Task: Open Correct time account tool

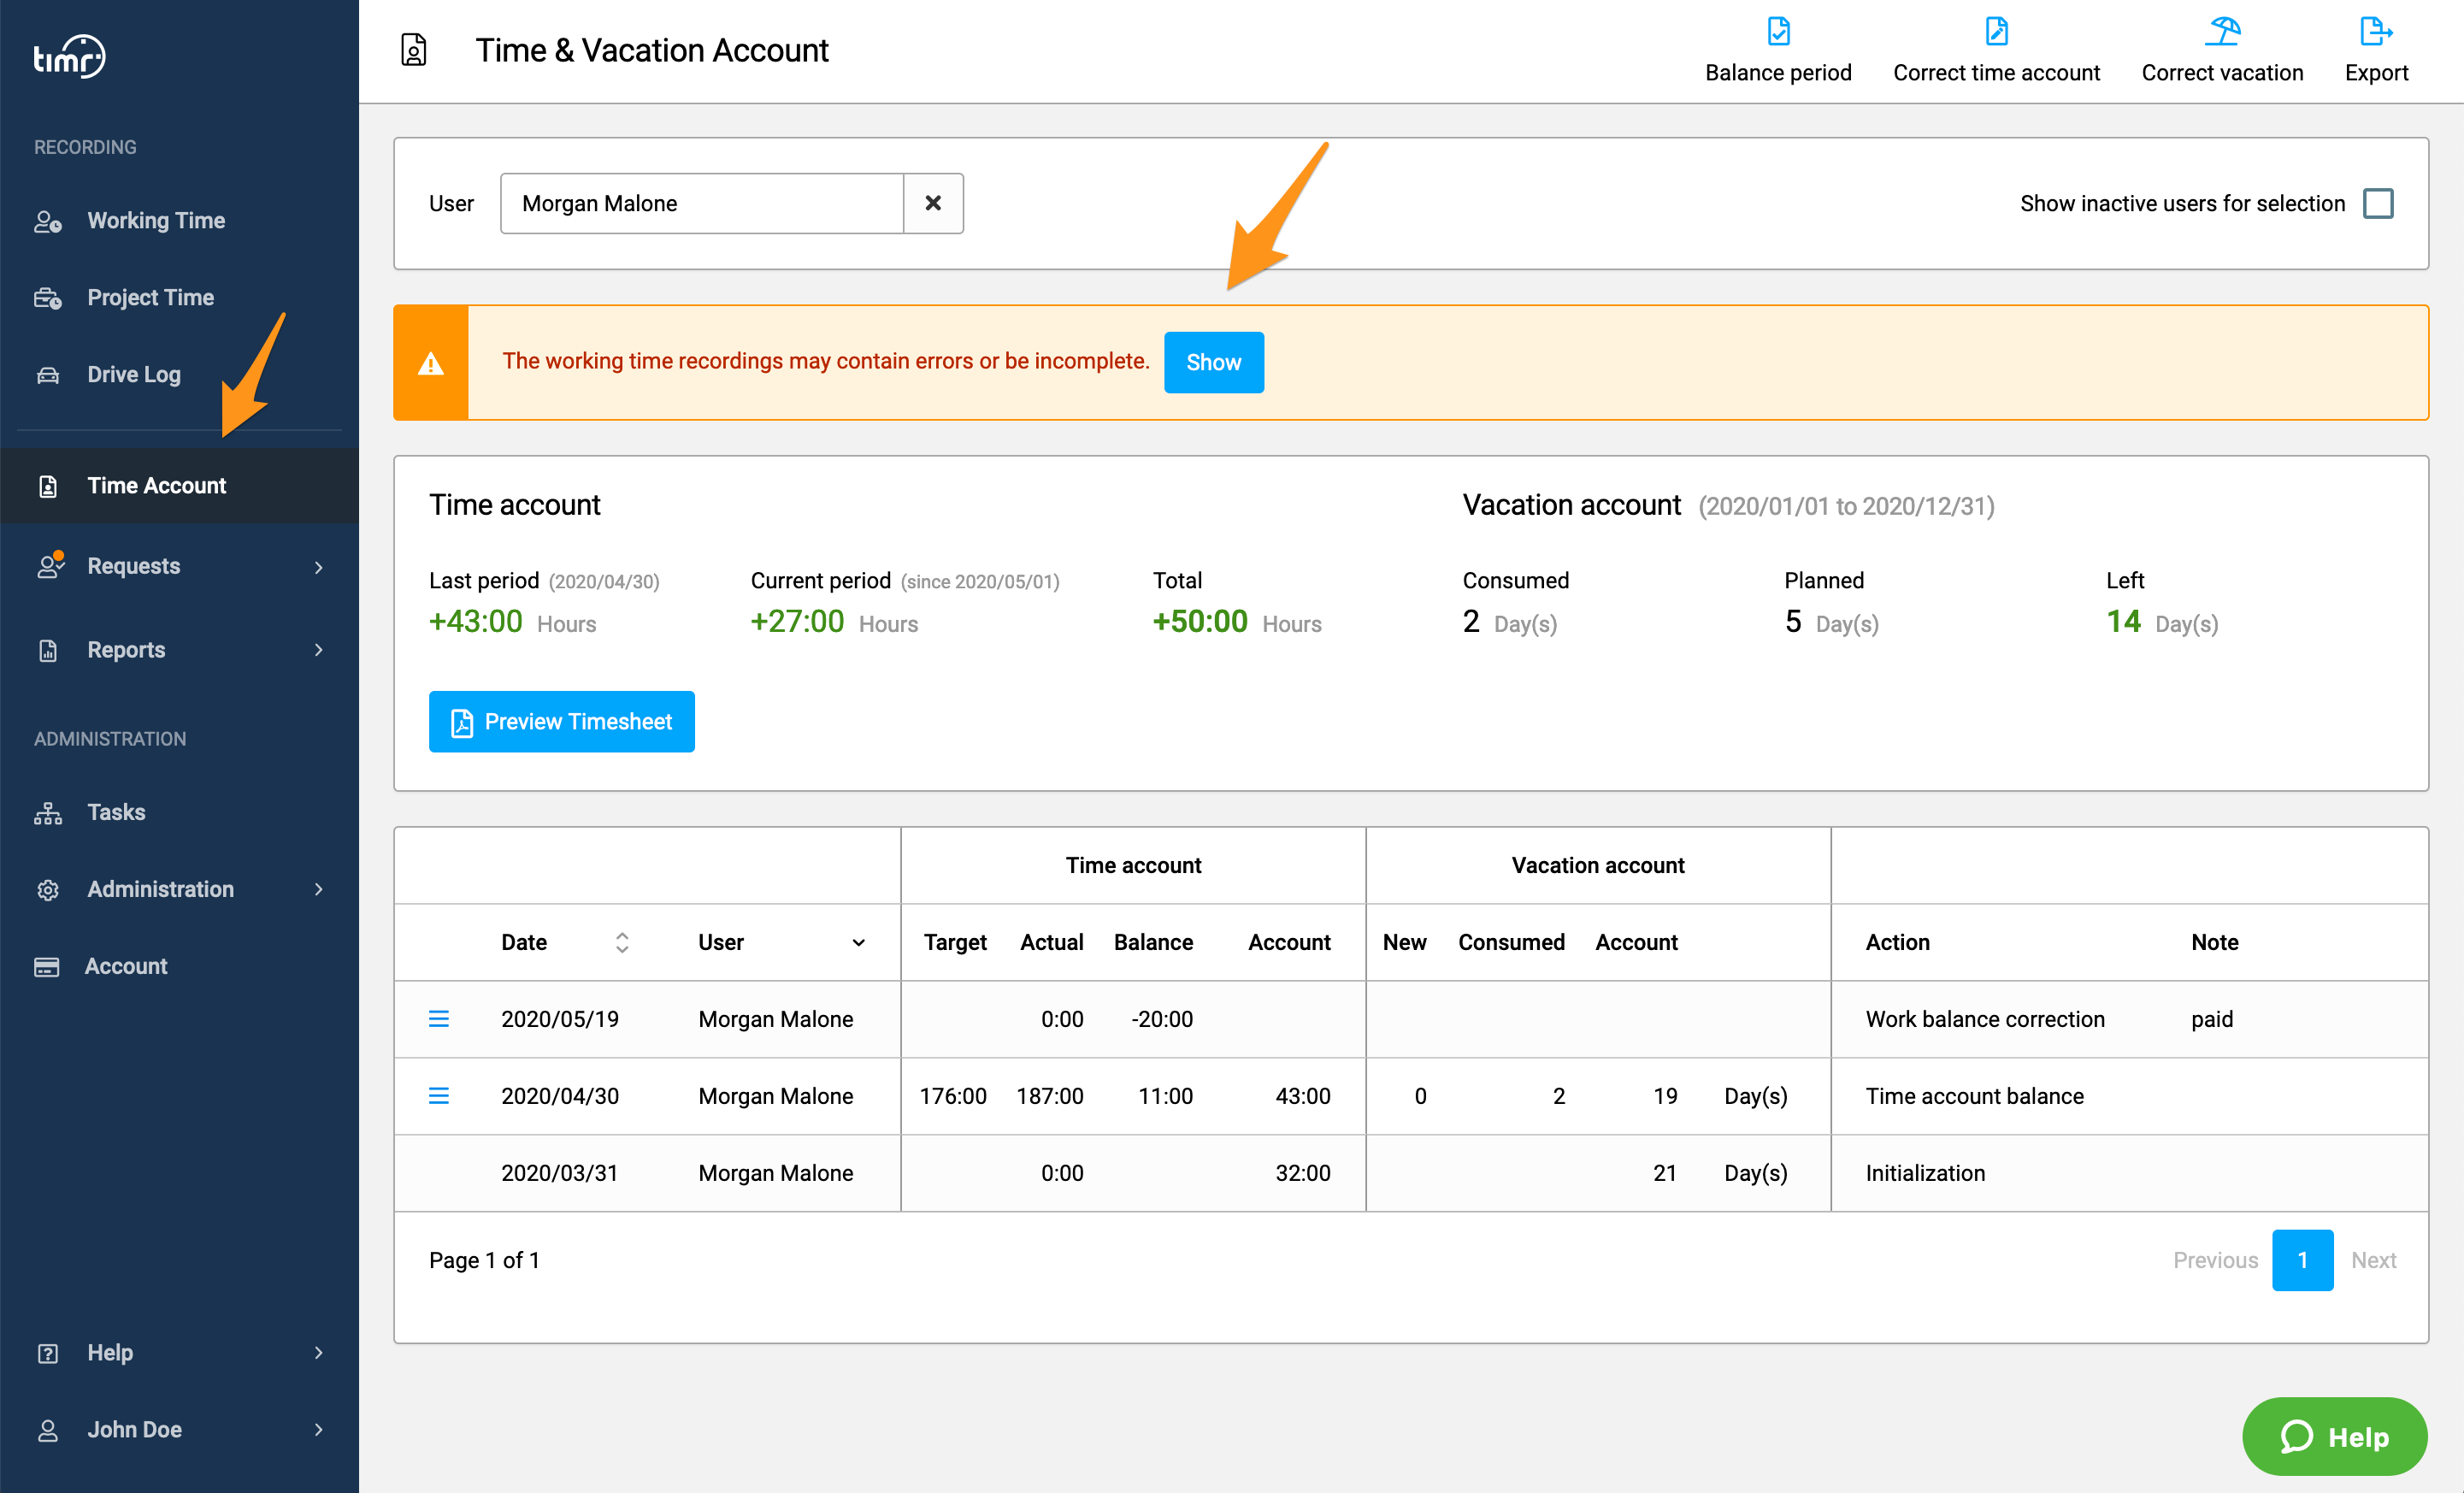Action: pyautogui.click(x=1996, y=50)
